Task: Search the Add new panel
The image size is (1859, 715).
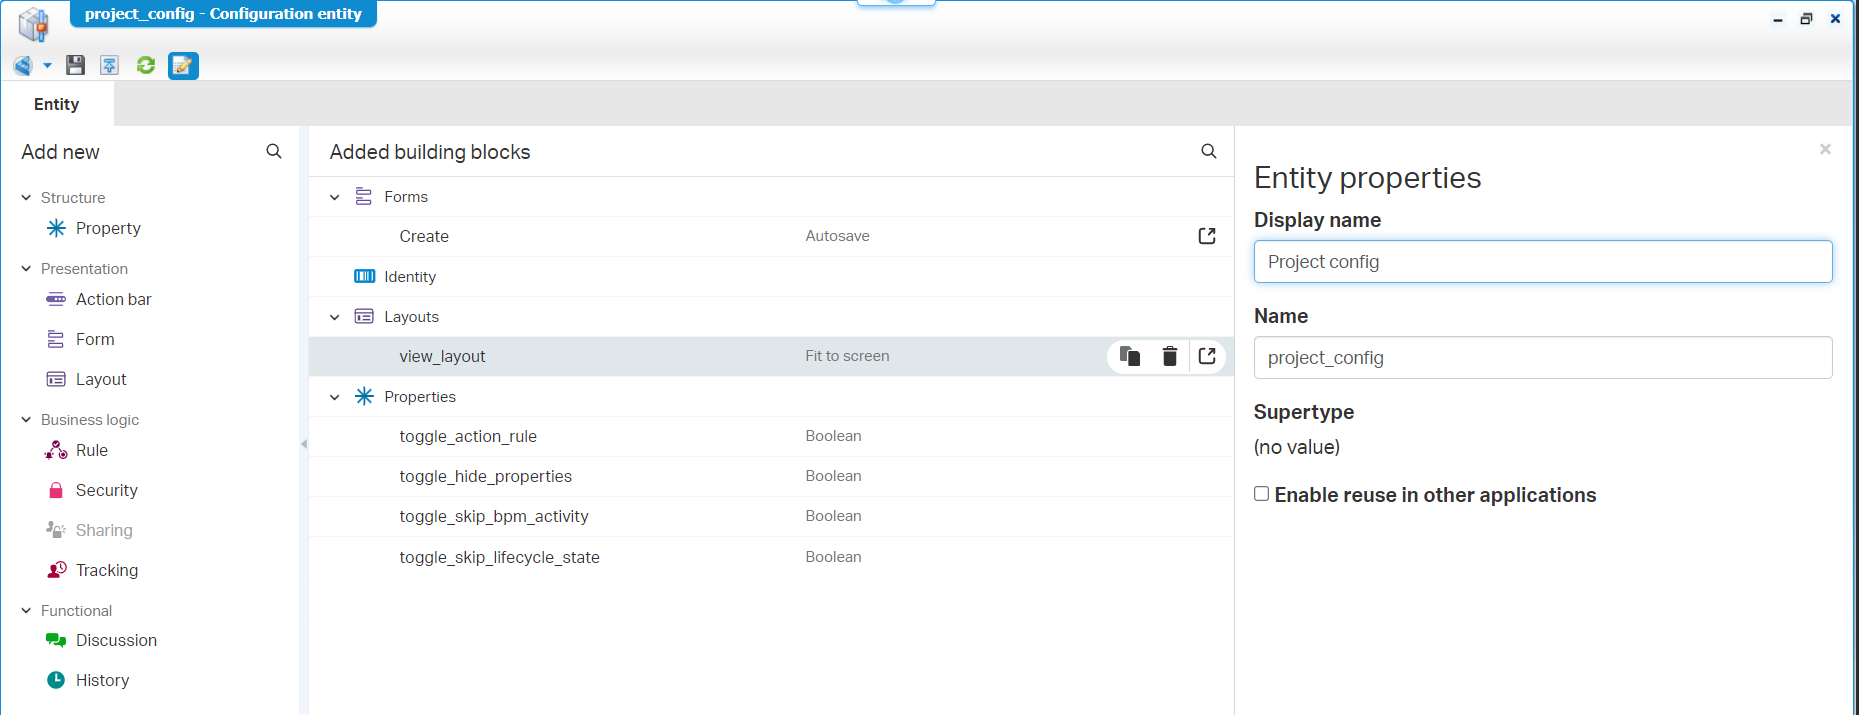Action: click(x=273, y=151)
